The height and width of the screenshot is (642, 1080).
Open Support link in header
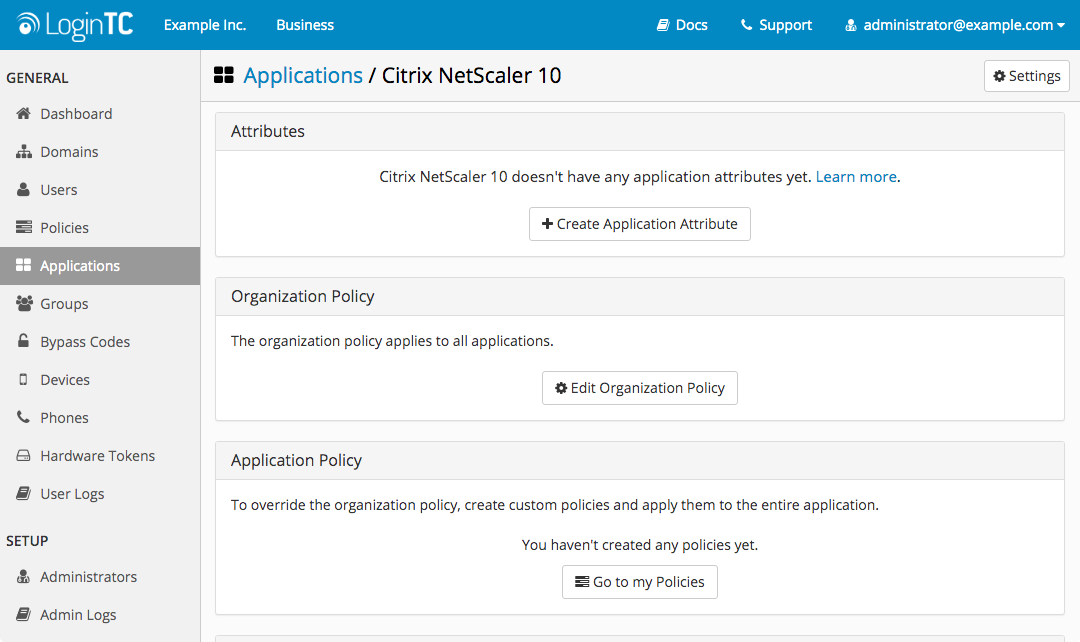(776, 25)
